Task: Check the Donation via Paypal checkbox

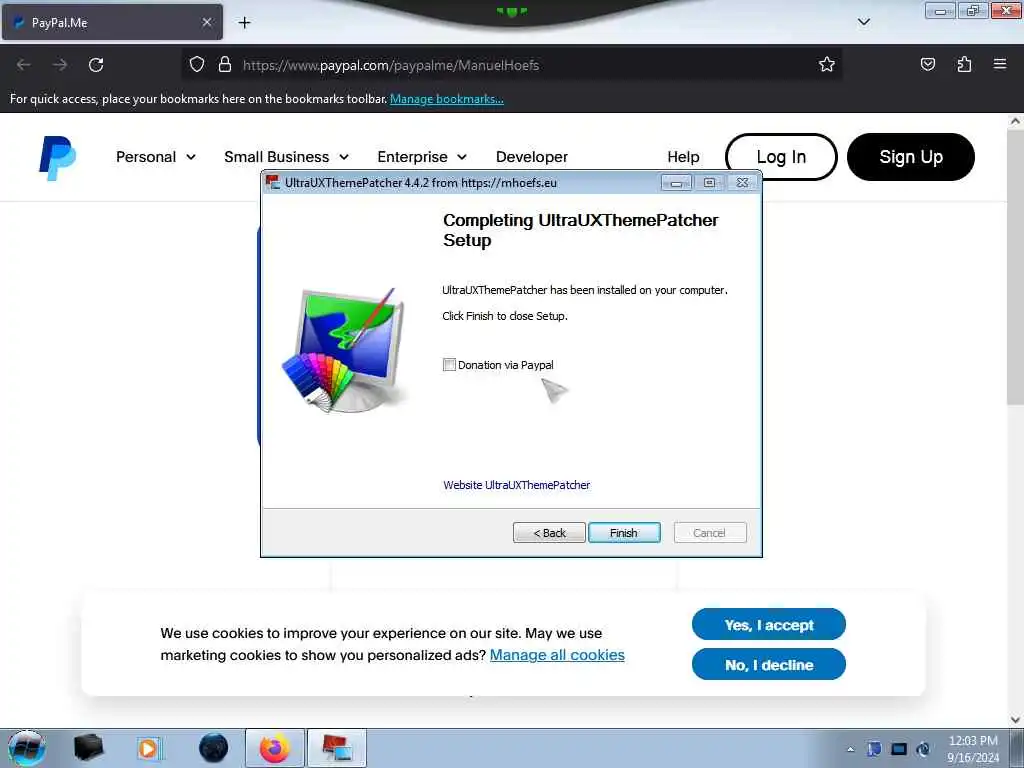Action: [449, 364]
